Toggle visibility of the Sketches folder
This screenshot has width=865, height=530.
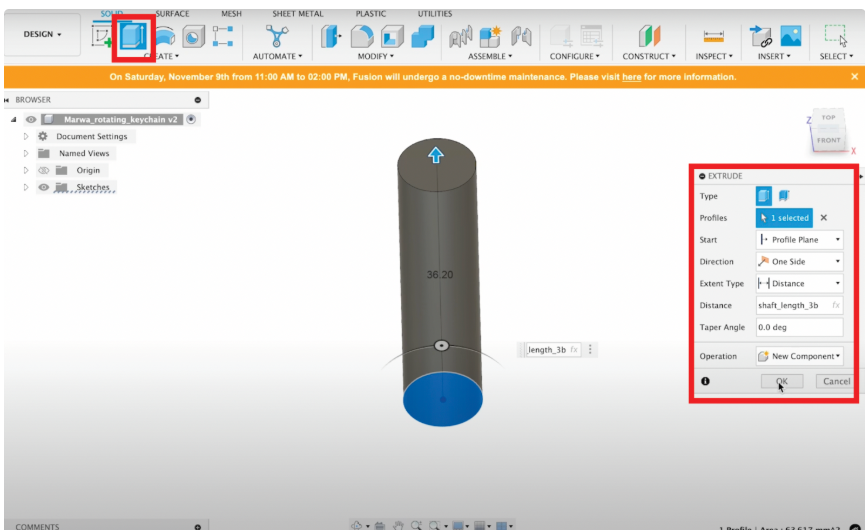pos(44,187)
